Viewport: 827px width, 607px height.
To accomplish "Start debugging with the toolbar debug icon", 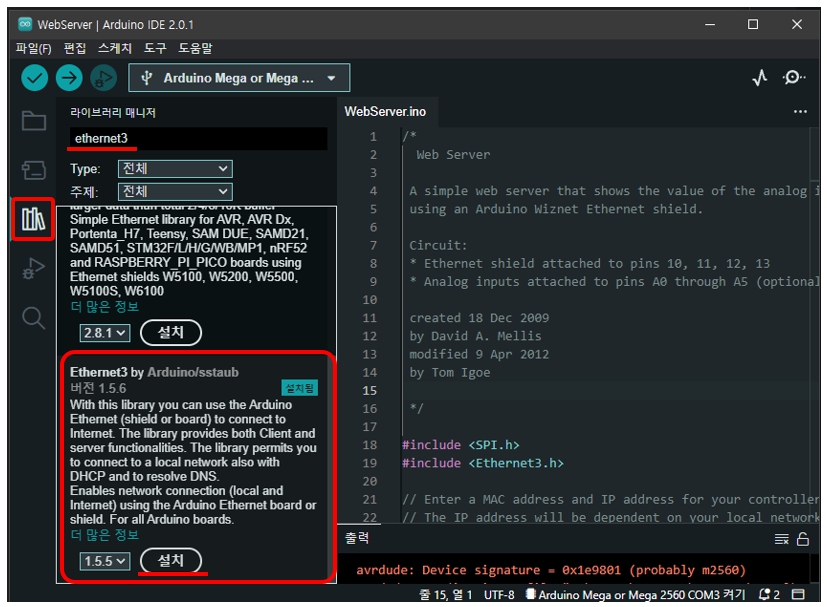I will coord(103,78).
